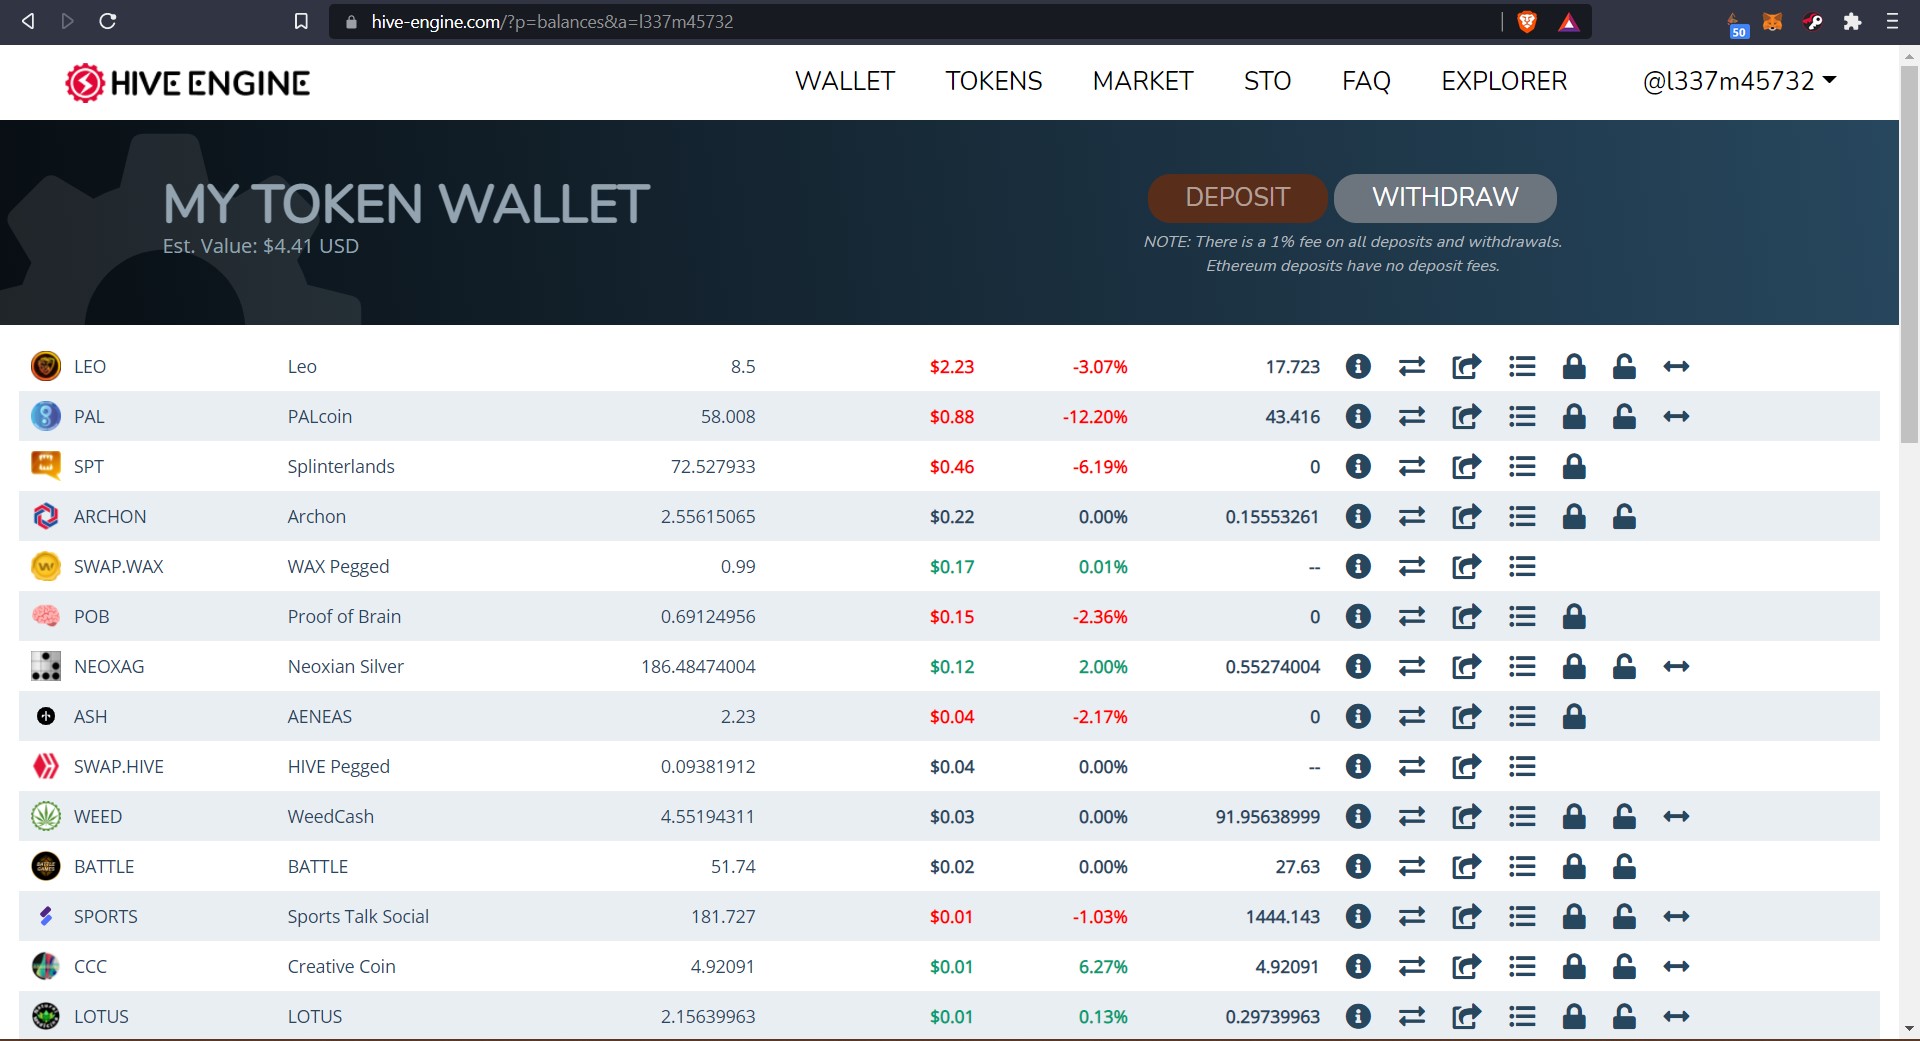Click the unstake open-lock icon for ARCHON
This screenshot has width=1920, height=1041.
click(x=1624, y=517)
